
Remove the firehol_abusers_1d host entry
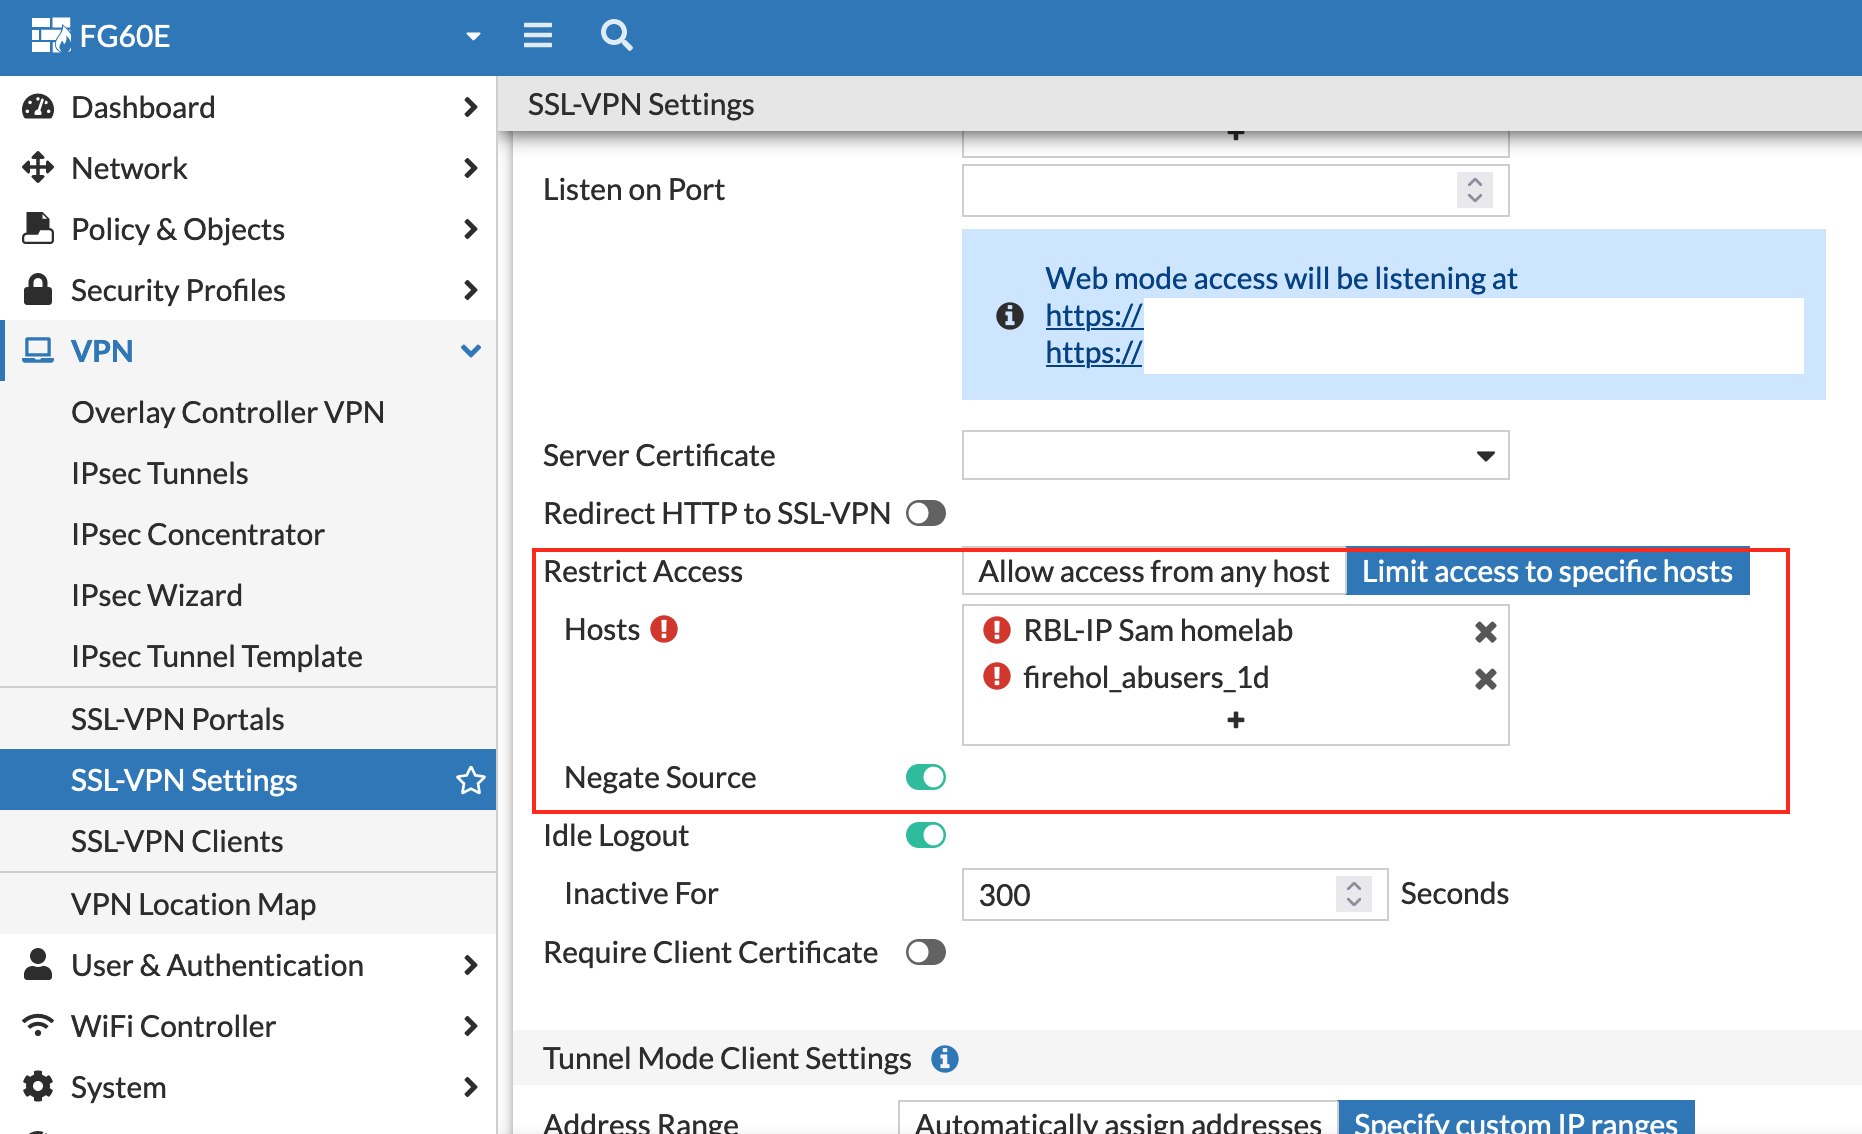[x=1484, y=677]
